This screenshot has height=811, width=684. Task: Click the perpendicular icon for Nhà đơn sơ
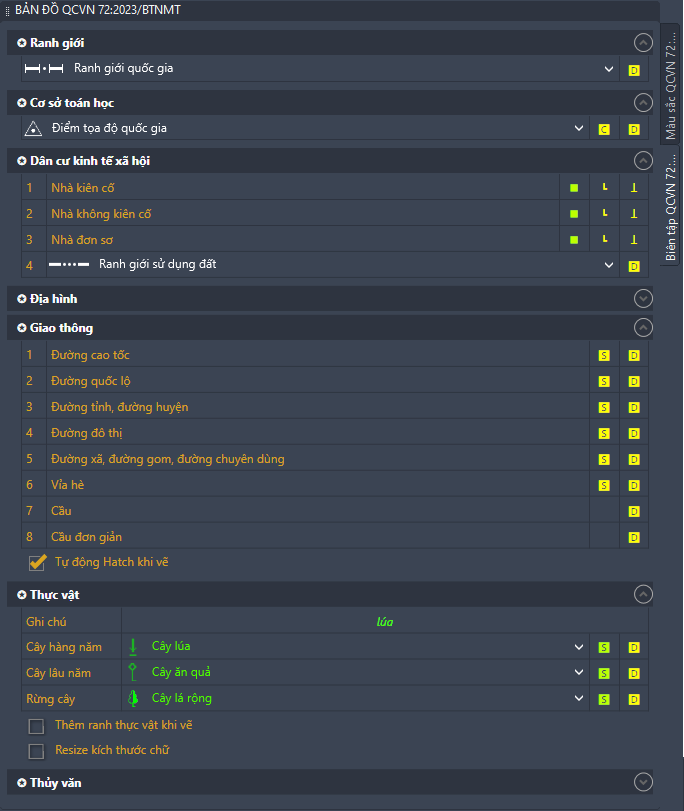[x=634, y=240]
